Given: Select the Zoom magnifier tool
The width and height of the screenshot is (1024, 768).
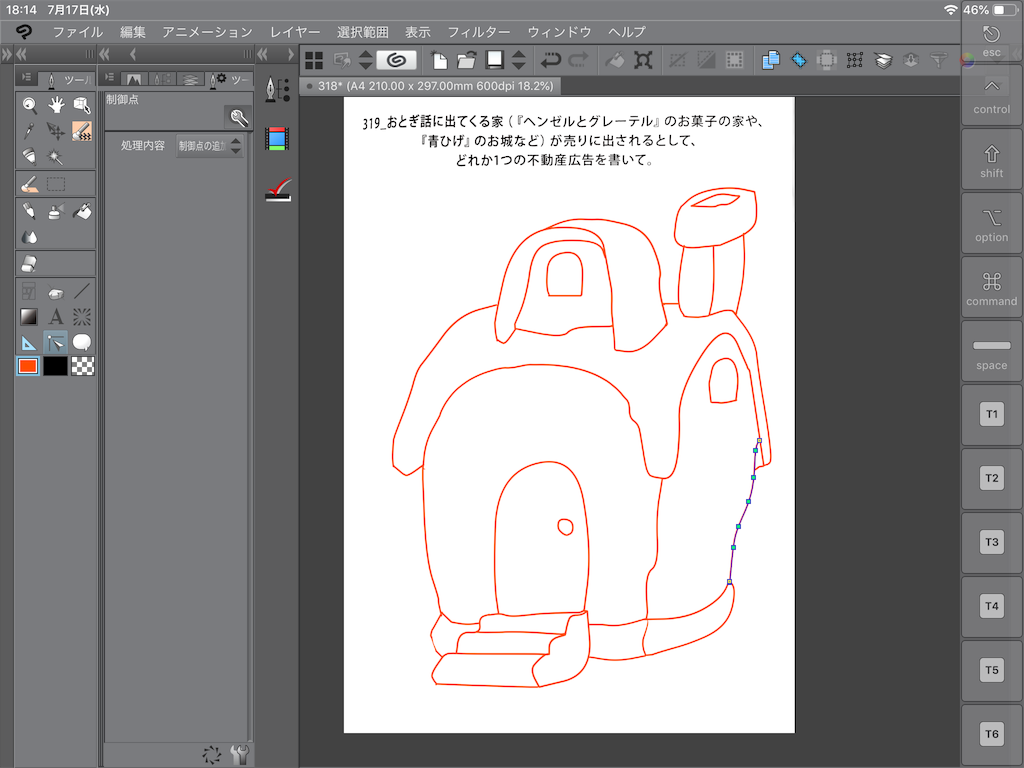Looking at the screenshot, I should pos(29,105).
